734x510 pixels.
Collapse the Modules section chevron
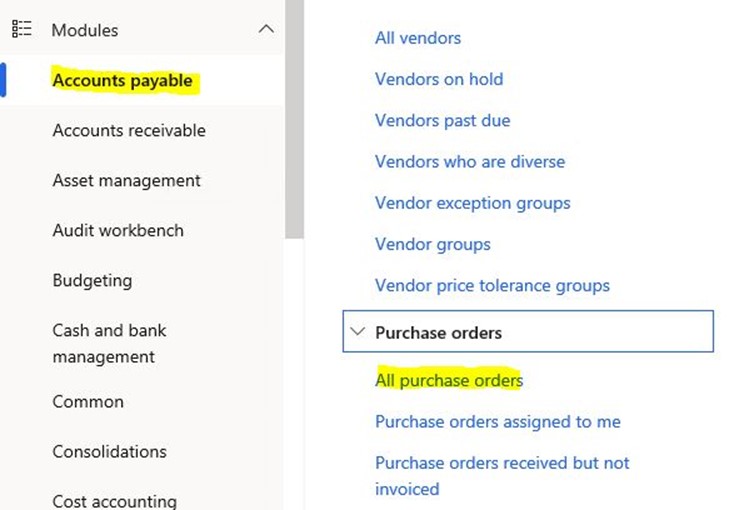(266, 30)
